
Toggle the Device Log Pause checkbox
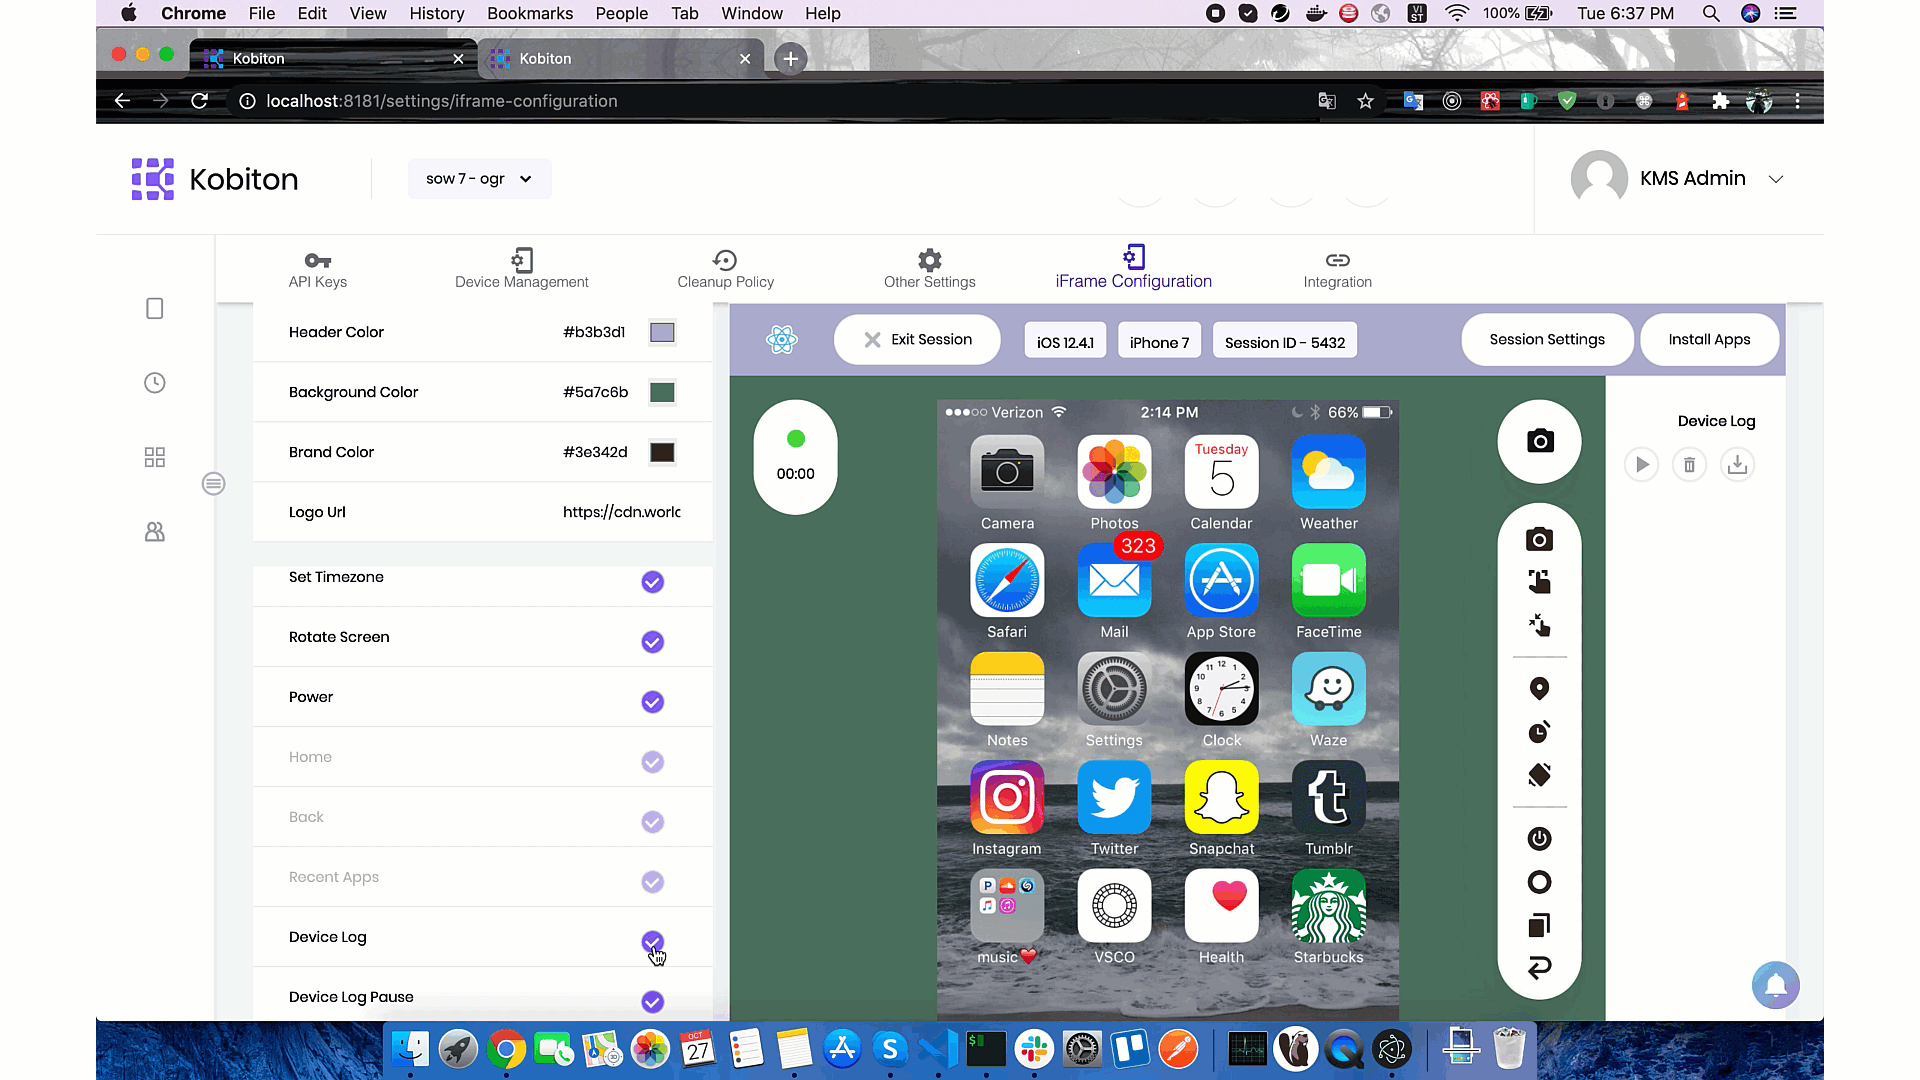652,1002
